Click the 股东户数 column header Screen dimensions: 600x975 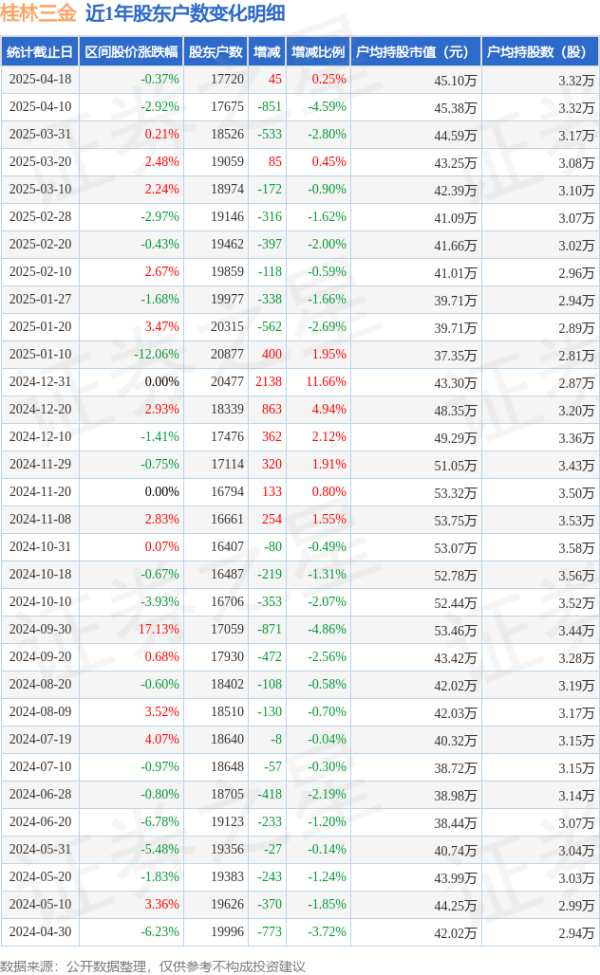click(x=215, y=52)
